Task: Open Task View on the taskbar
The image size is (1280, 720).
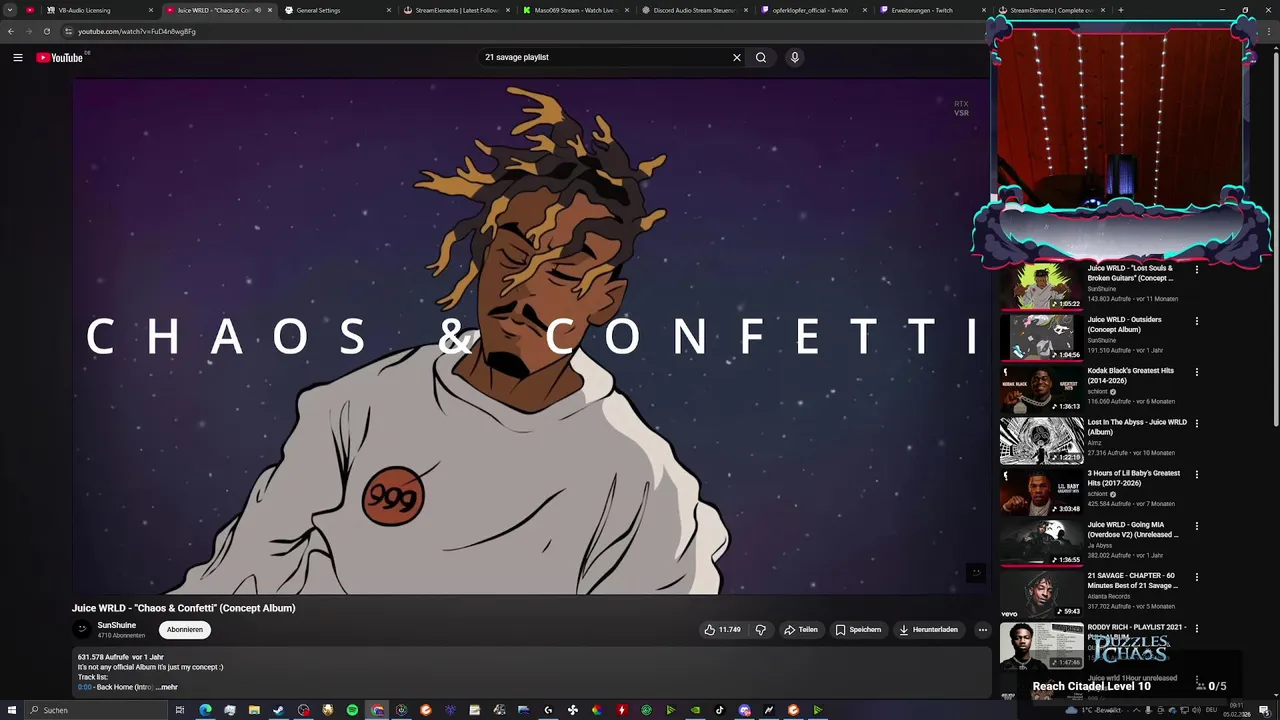Action: tap(179, 710)
